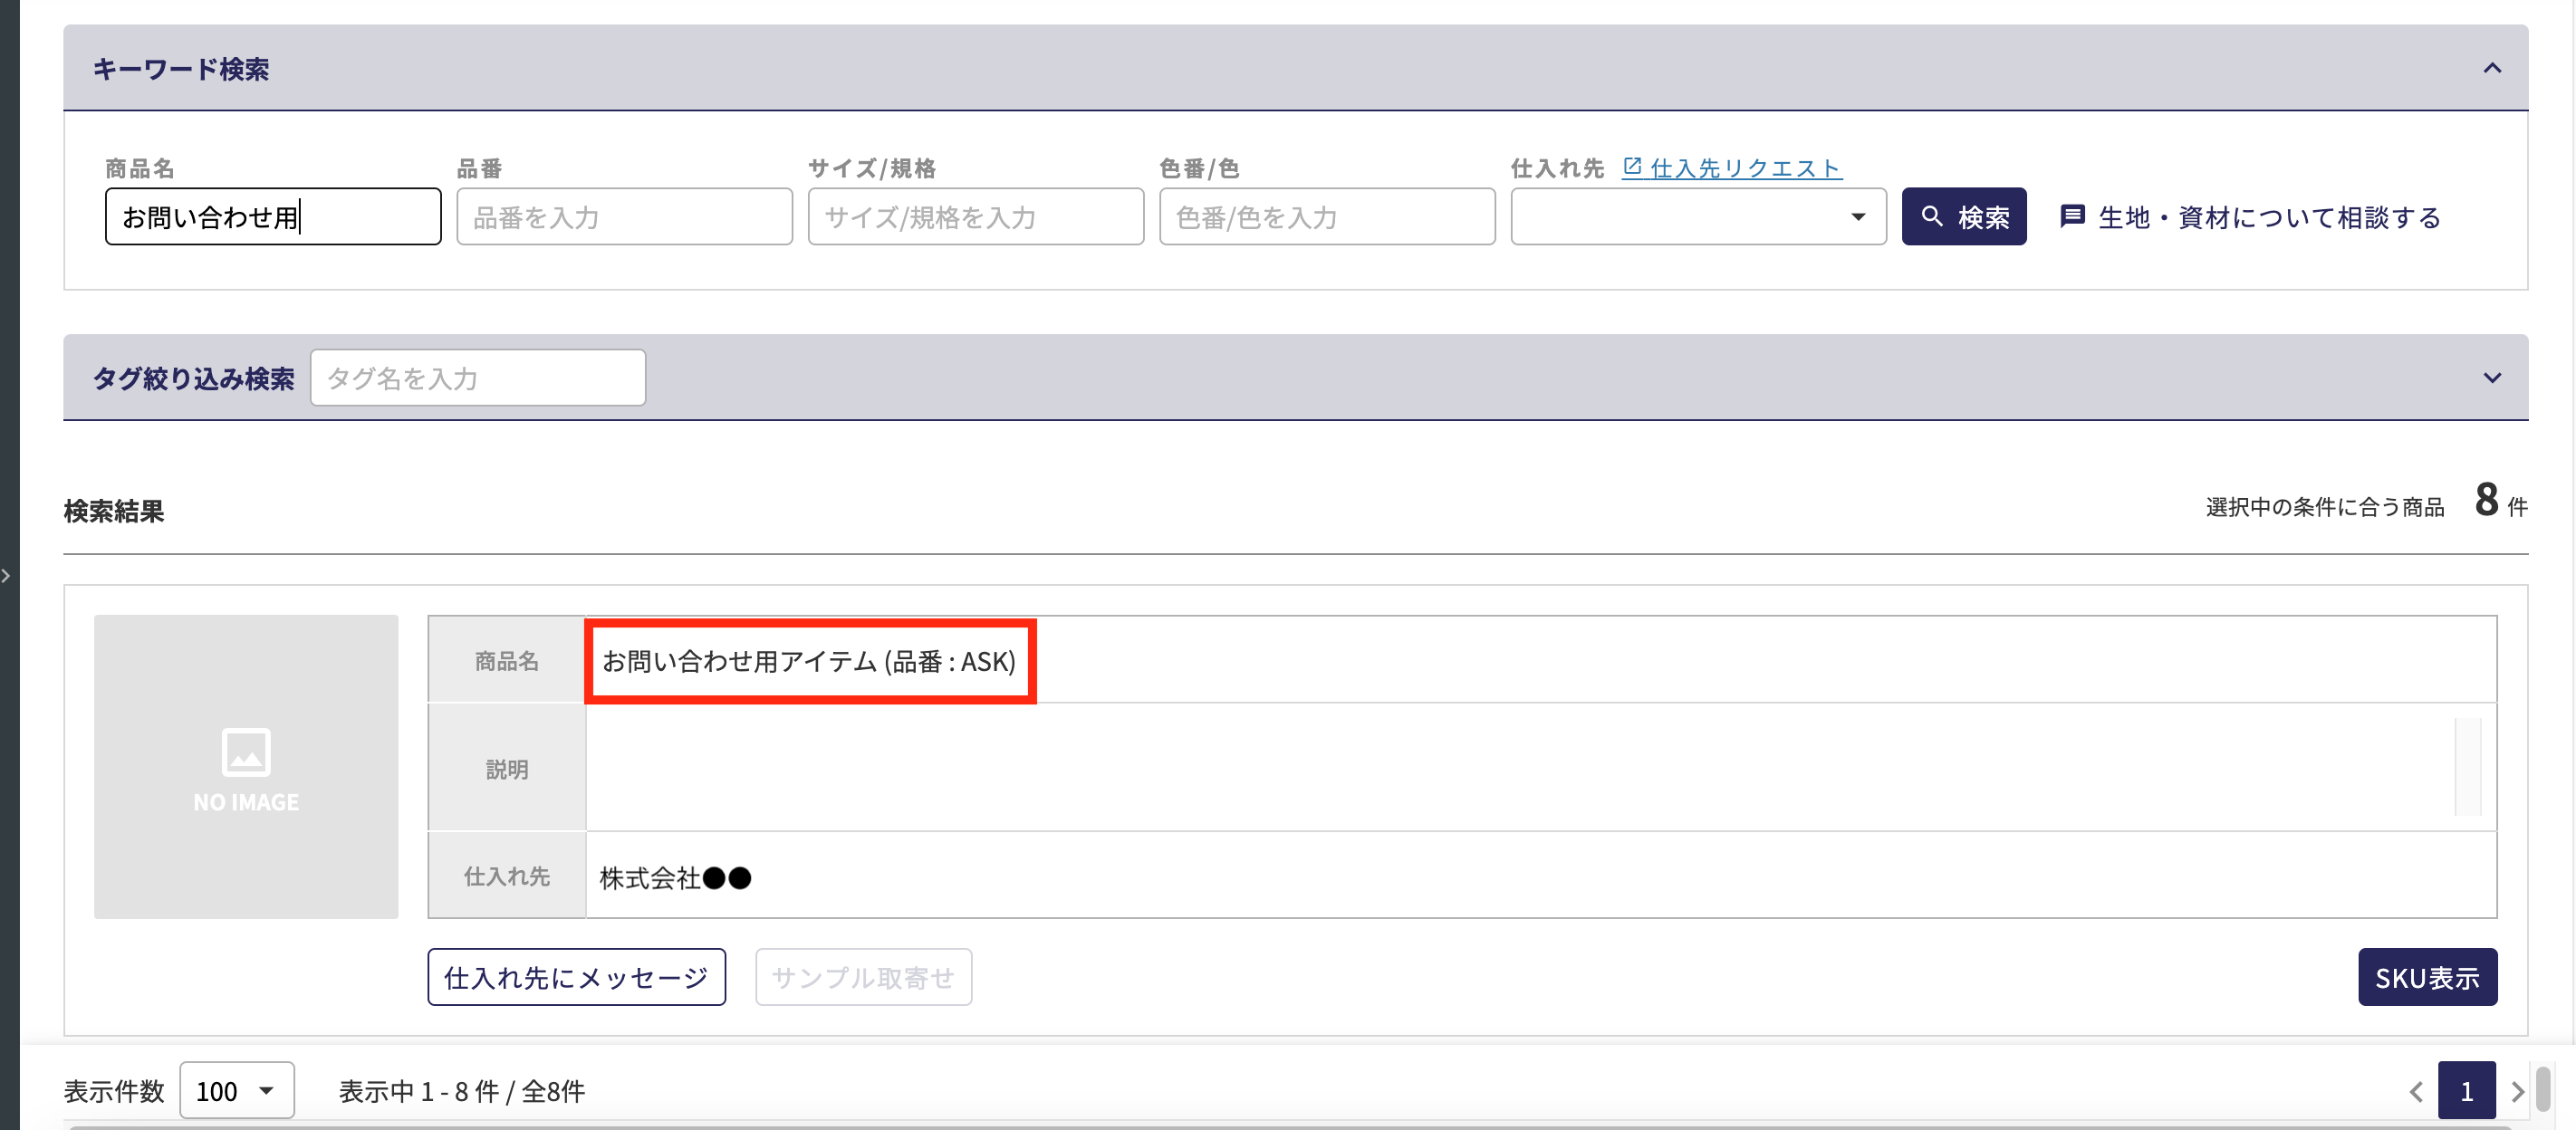Click the image placeholder icon above NO IMAGE
Viewport: 2576px width, 1130px height.
tap(246, 752)
